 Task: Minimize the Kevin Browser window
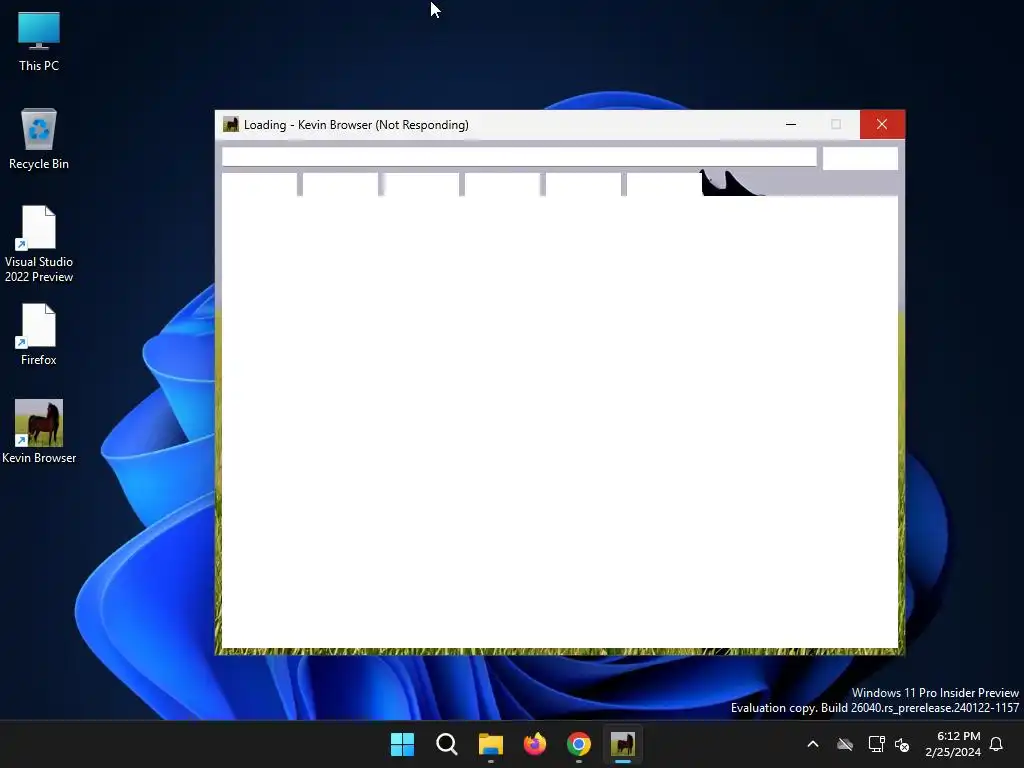791,124
